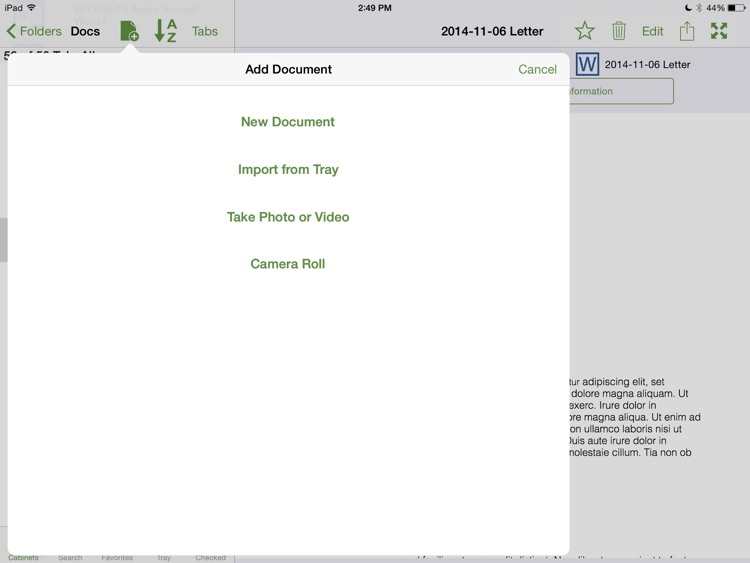The width and height of the screenshot is (750, 563).
Task: Open Camera Roll option
Action: coord(287,264)
